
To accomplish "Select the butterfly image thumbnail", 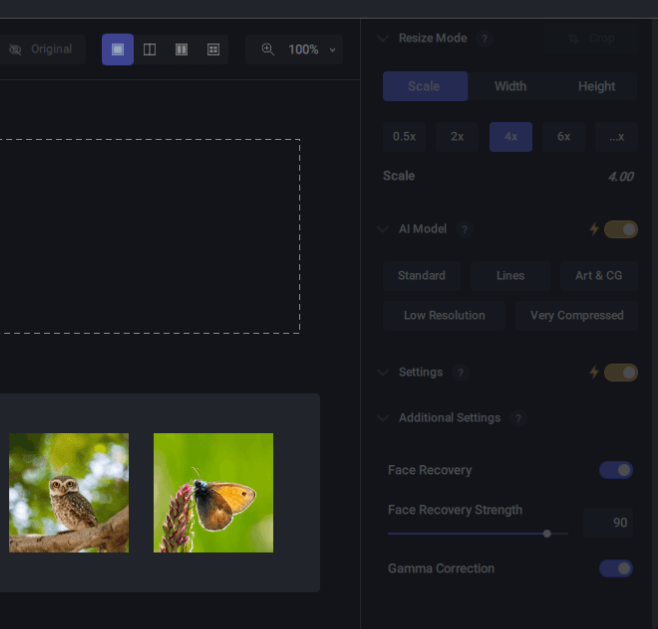I will (x=213, y=492).
